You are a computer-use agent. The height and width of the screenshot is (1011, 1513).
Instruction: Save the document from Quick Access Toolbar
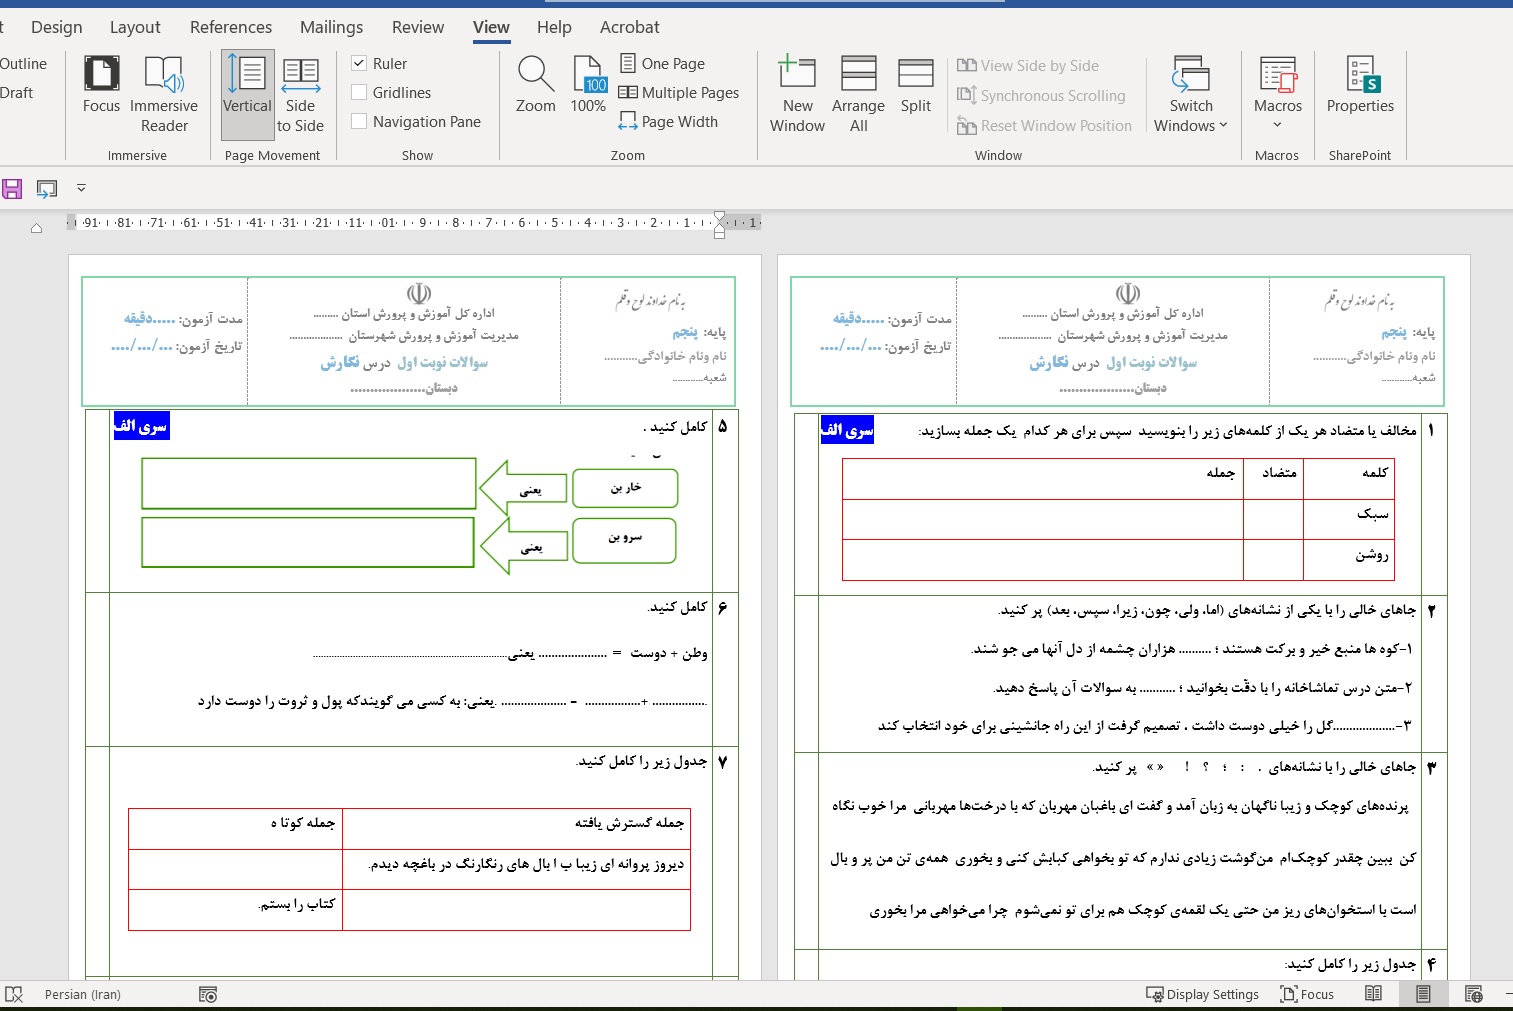tap(12, 188)
